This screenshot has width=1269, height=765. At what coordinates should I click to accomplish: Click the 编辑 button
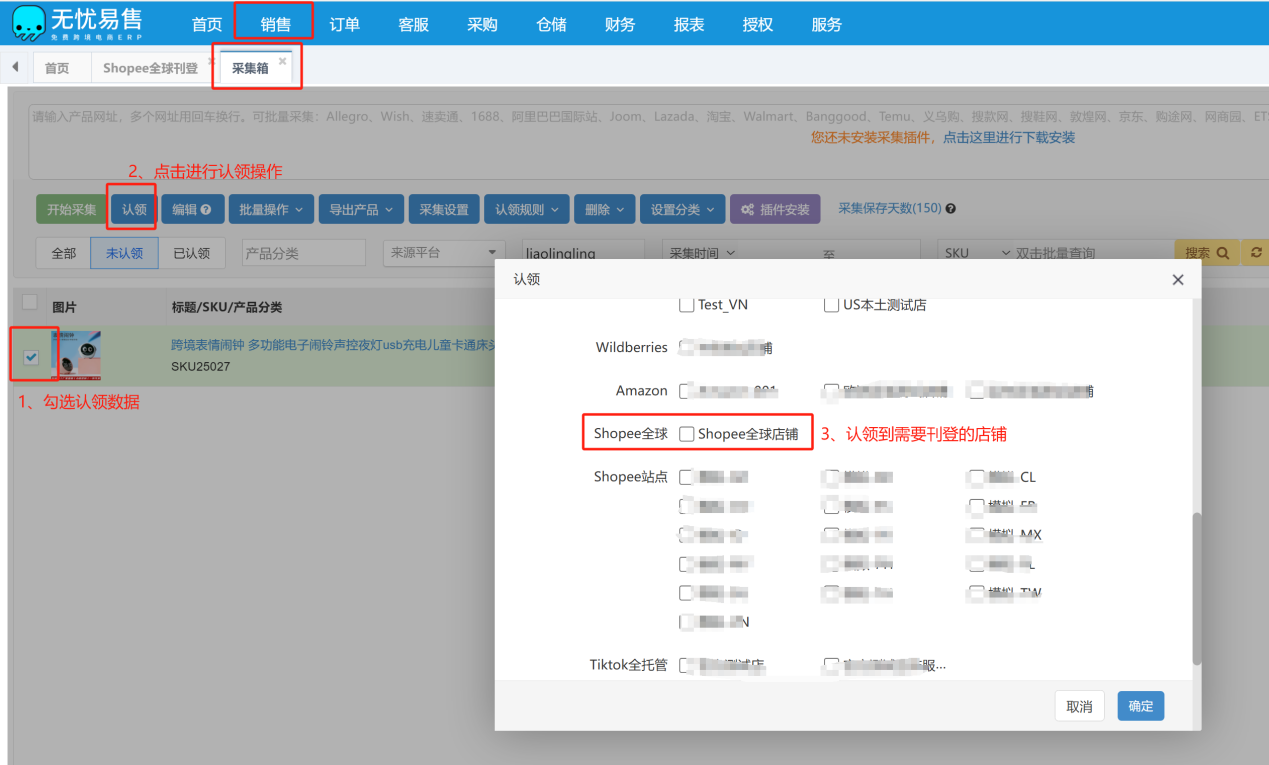192,210
